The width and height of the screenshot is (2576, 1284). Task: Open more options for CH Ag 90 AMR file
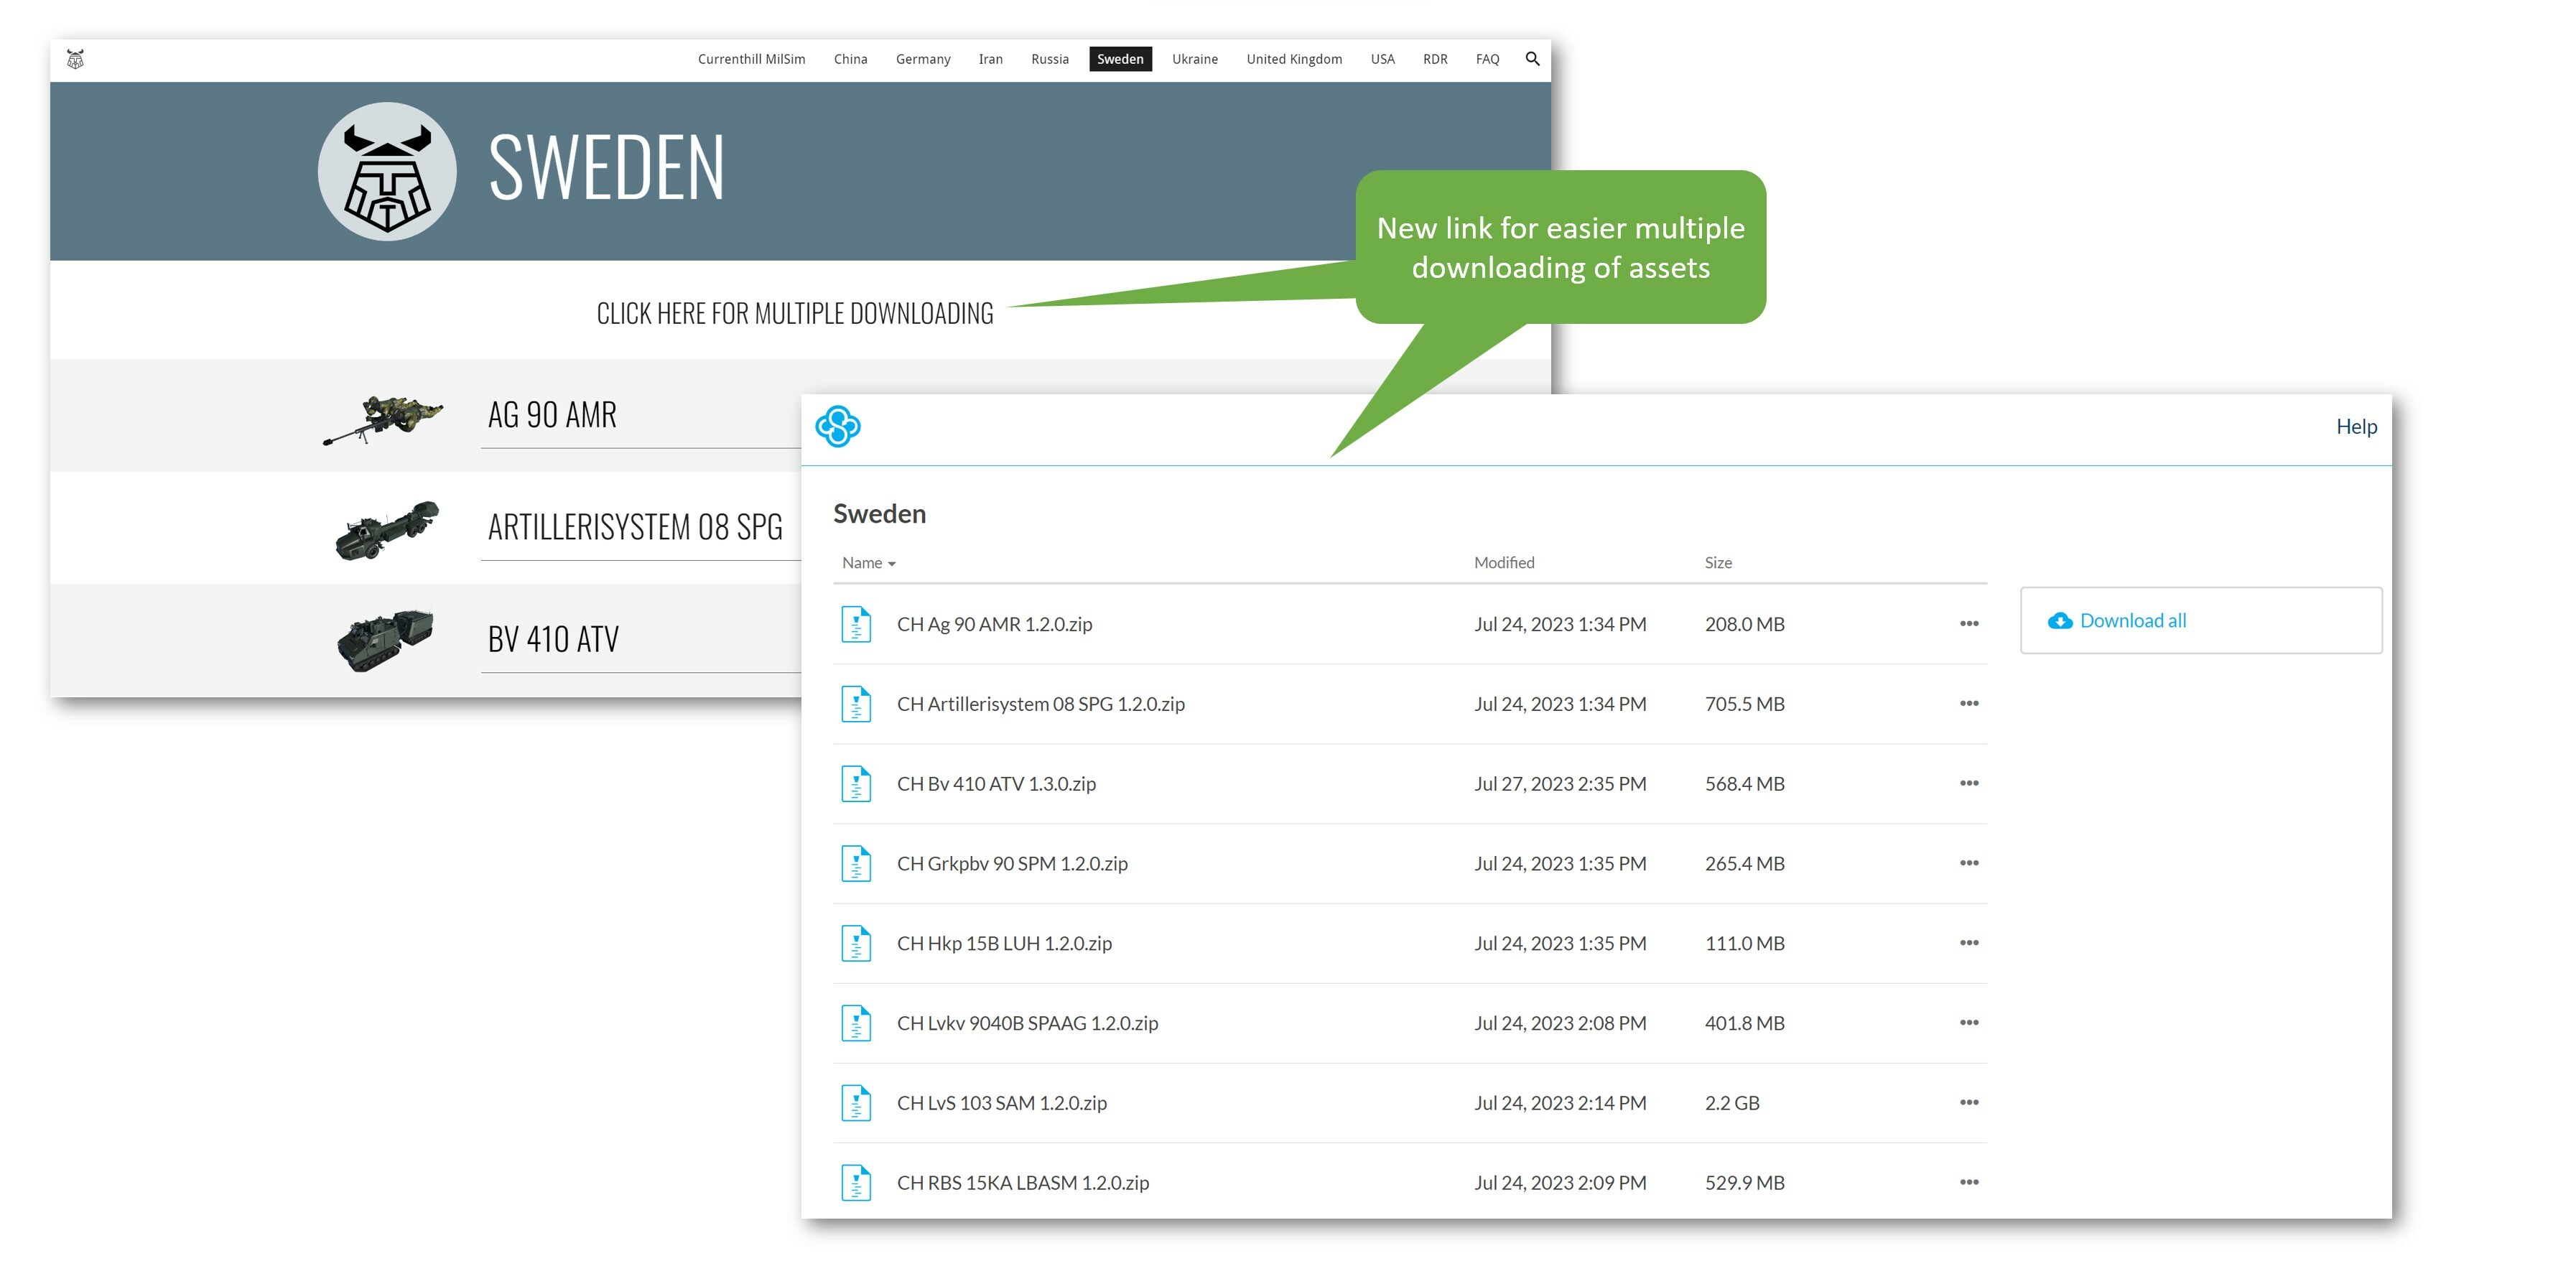(x=1969, y=624)
